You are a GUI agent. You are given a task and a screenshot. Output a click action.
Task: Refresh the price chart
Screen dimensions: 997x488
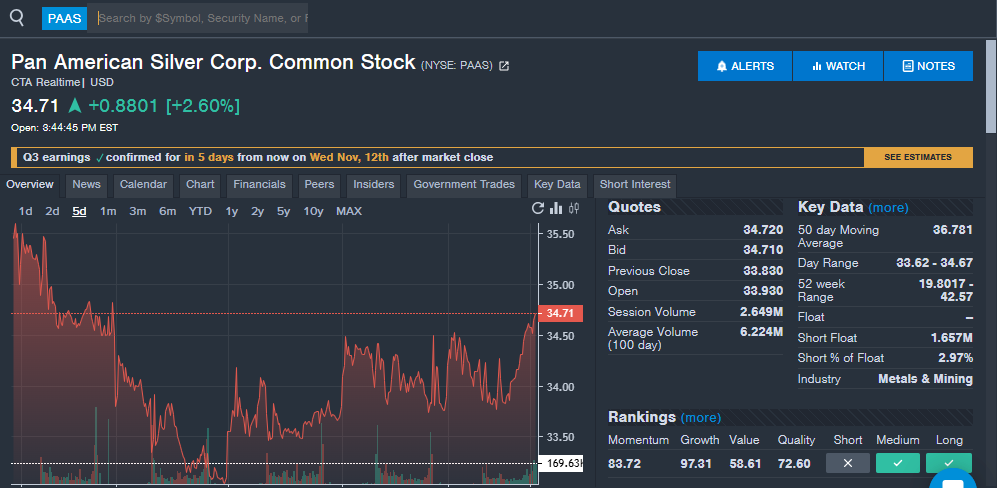(538, 209)
